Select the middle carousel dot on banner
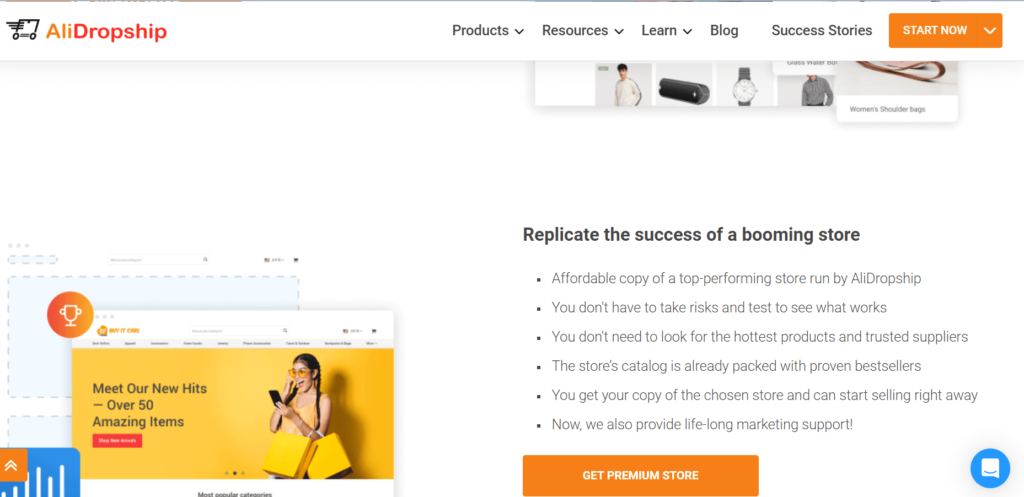Image resolution: width=1024 pixels, height=497 pixels. click(x=234, y=473)
